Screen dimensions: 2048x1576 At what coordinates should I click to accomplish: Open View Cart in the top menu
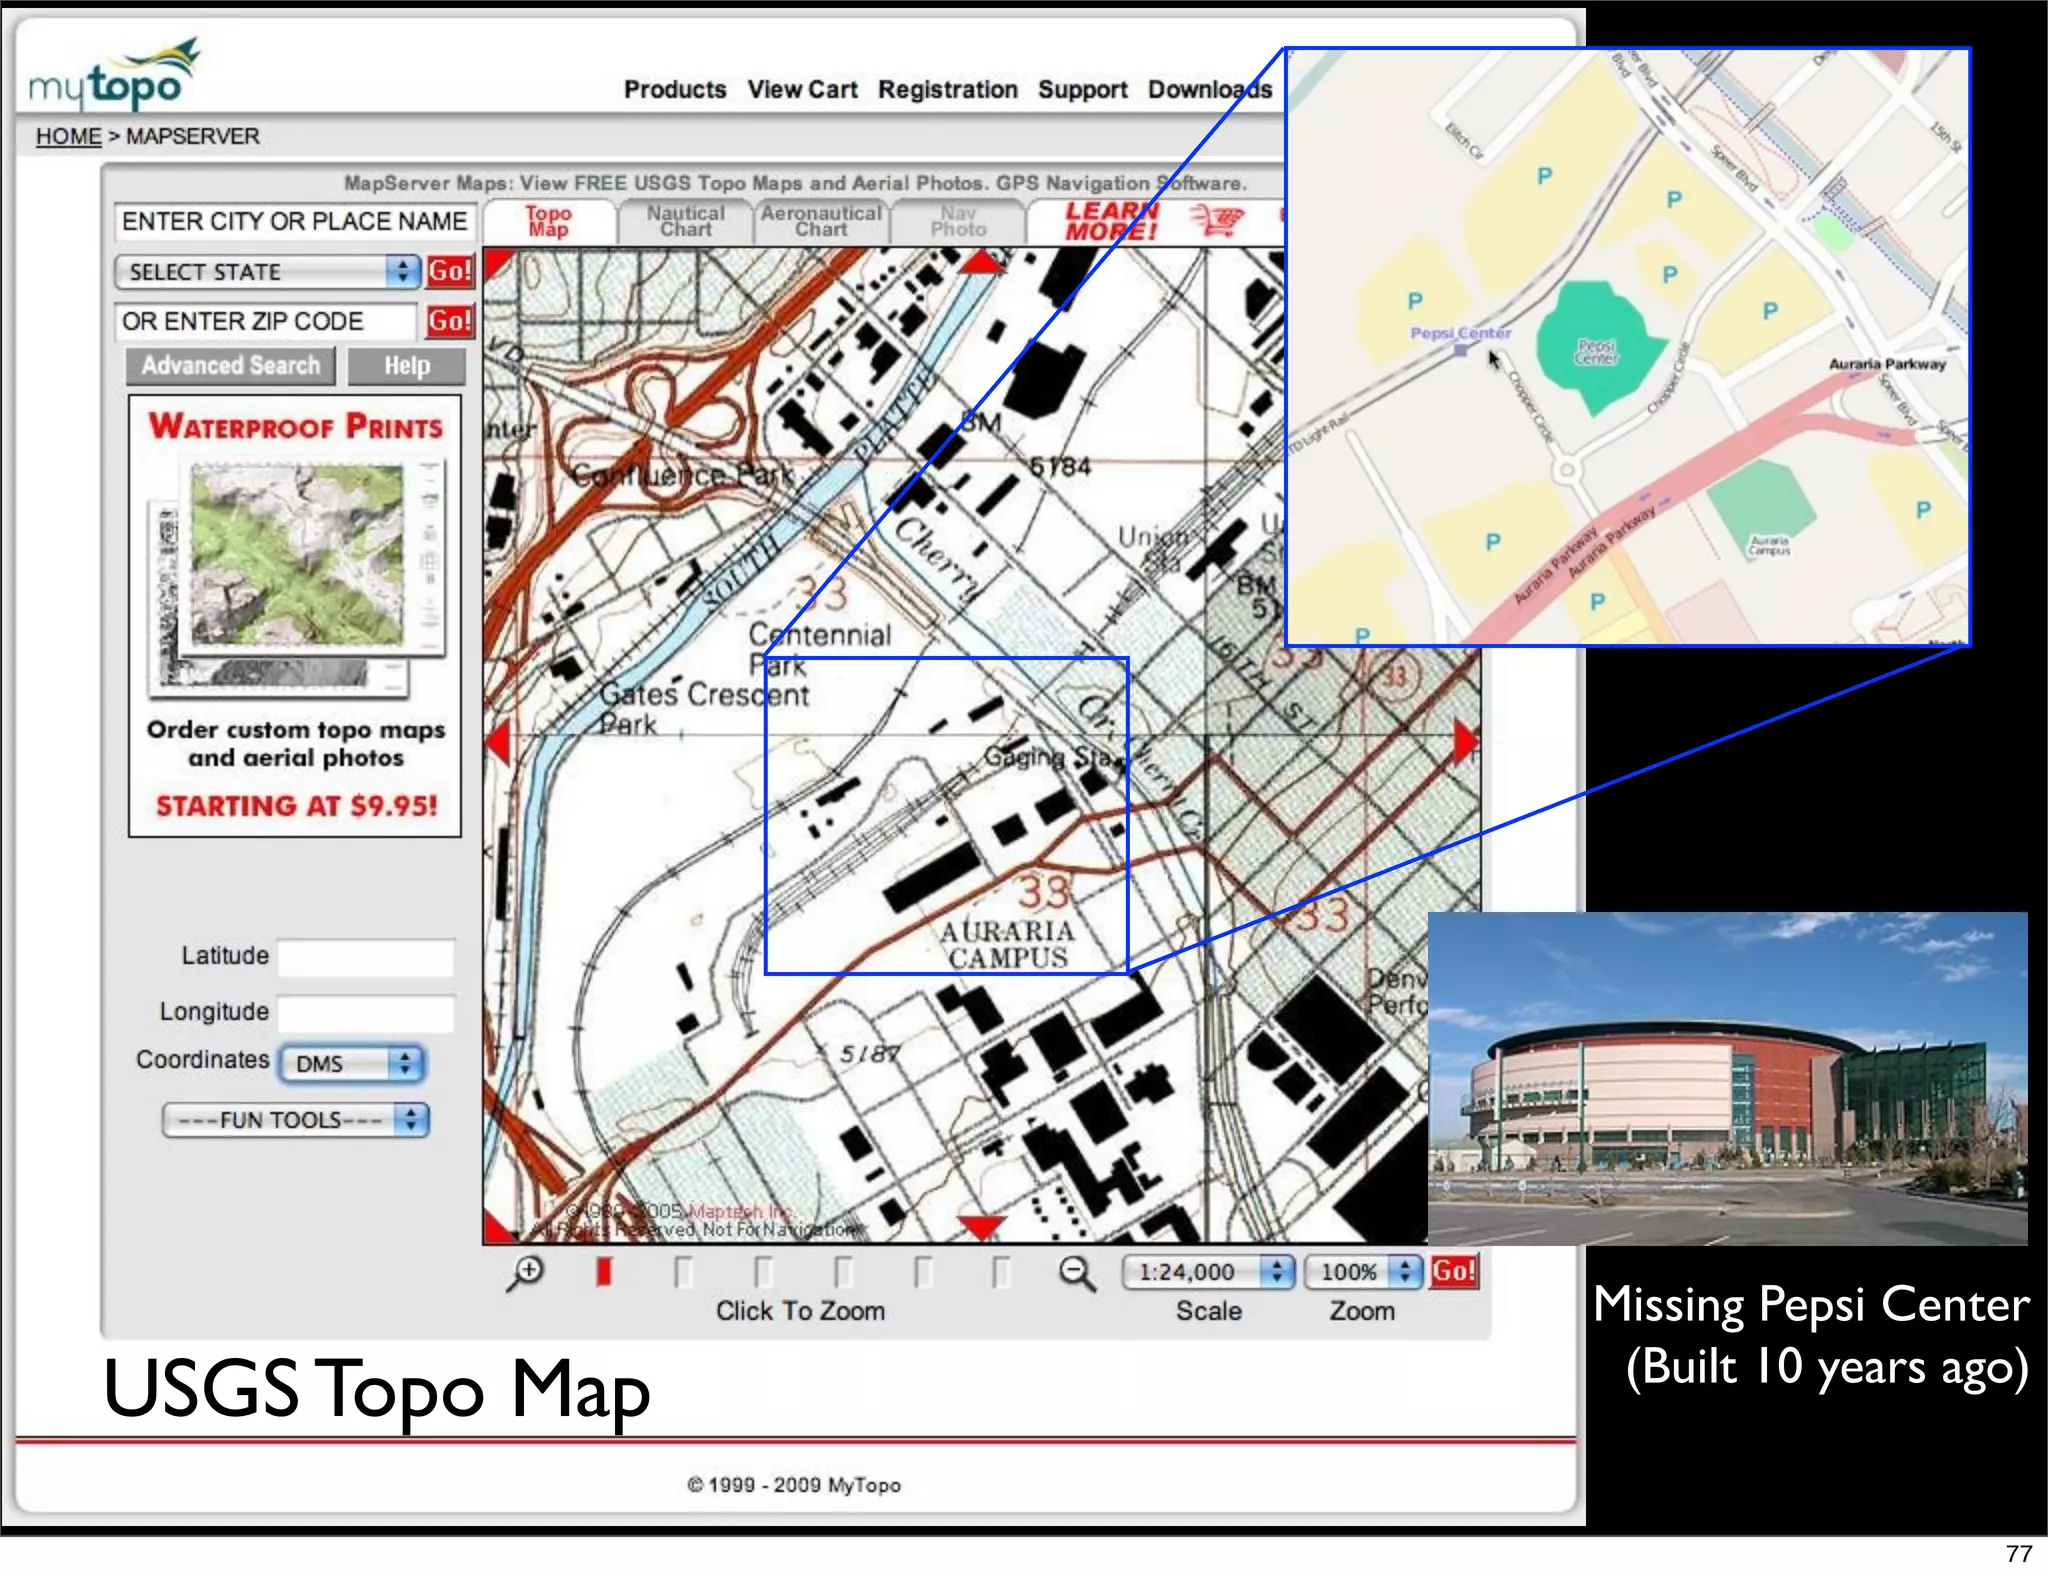pyautogui.click(x=802, y=89)
